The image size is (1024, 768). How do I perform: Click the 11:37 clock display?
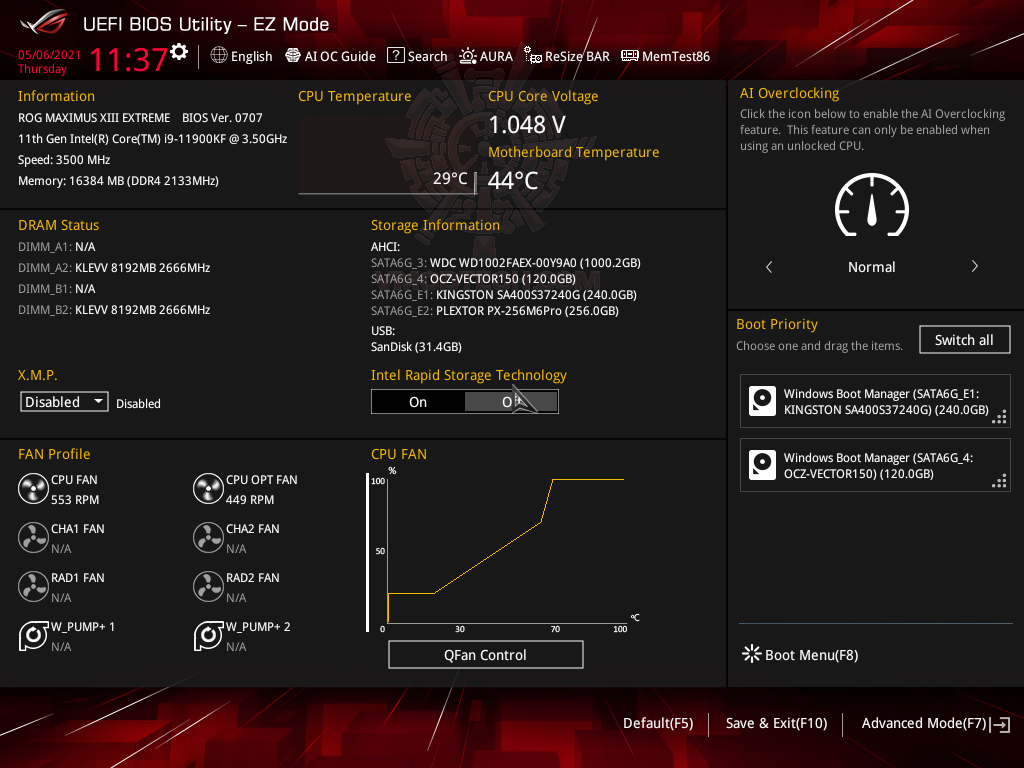point(129,59)
